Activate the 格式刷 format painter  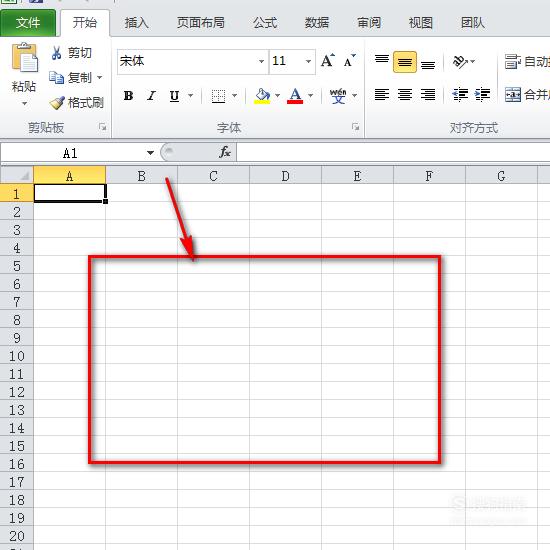[76, 102]
